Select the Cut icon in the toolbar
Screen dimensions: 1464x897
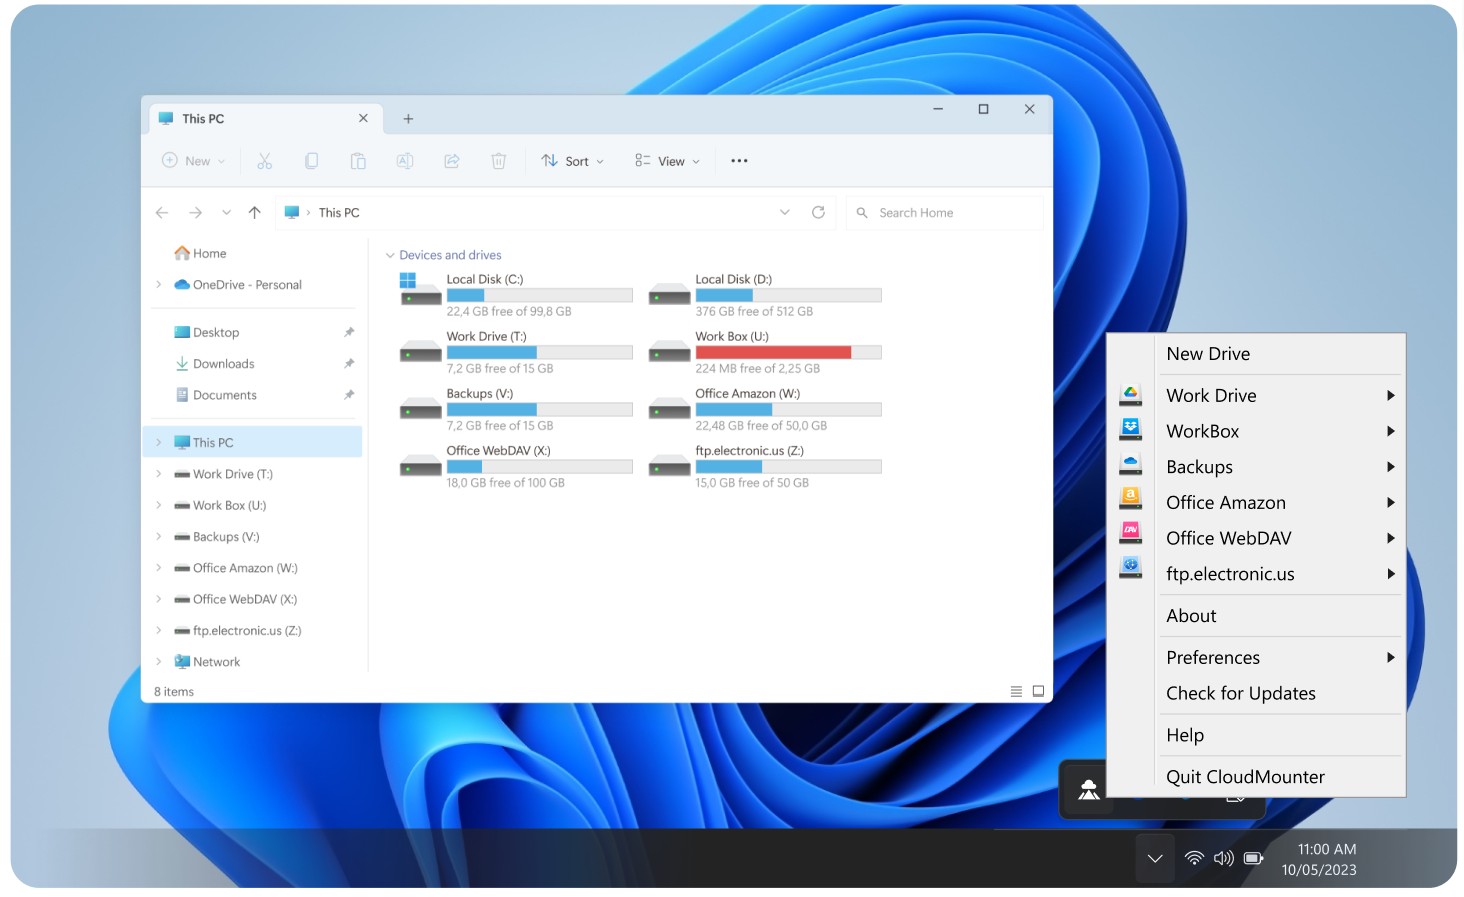coord(265,160)
